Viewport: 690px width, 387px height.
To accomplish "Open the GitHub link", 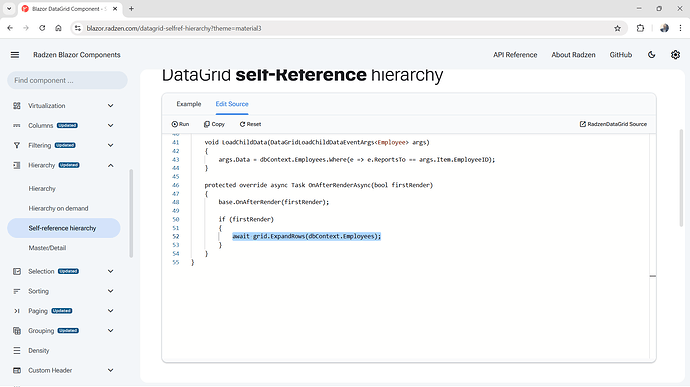I will (x=620, y=55).
